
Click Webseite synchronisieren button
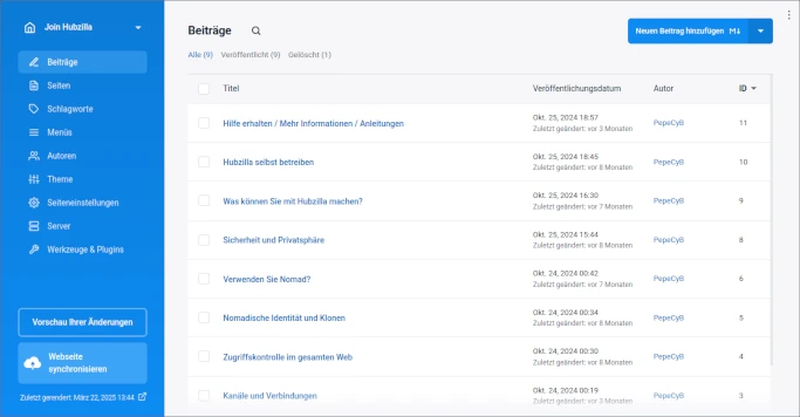pyautogui.click(x=82, y=363)
